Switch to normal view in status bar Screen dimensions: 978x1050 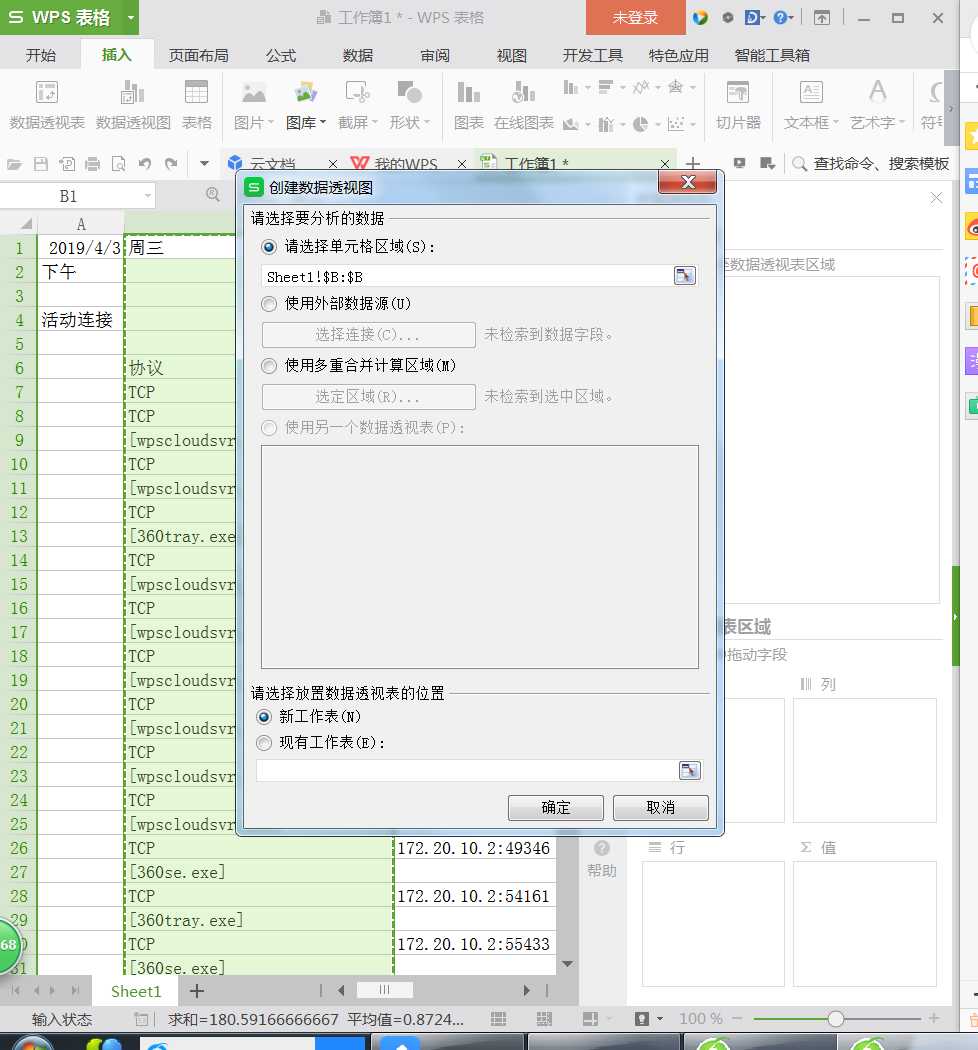point(498,1019)
